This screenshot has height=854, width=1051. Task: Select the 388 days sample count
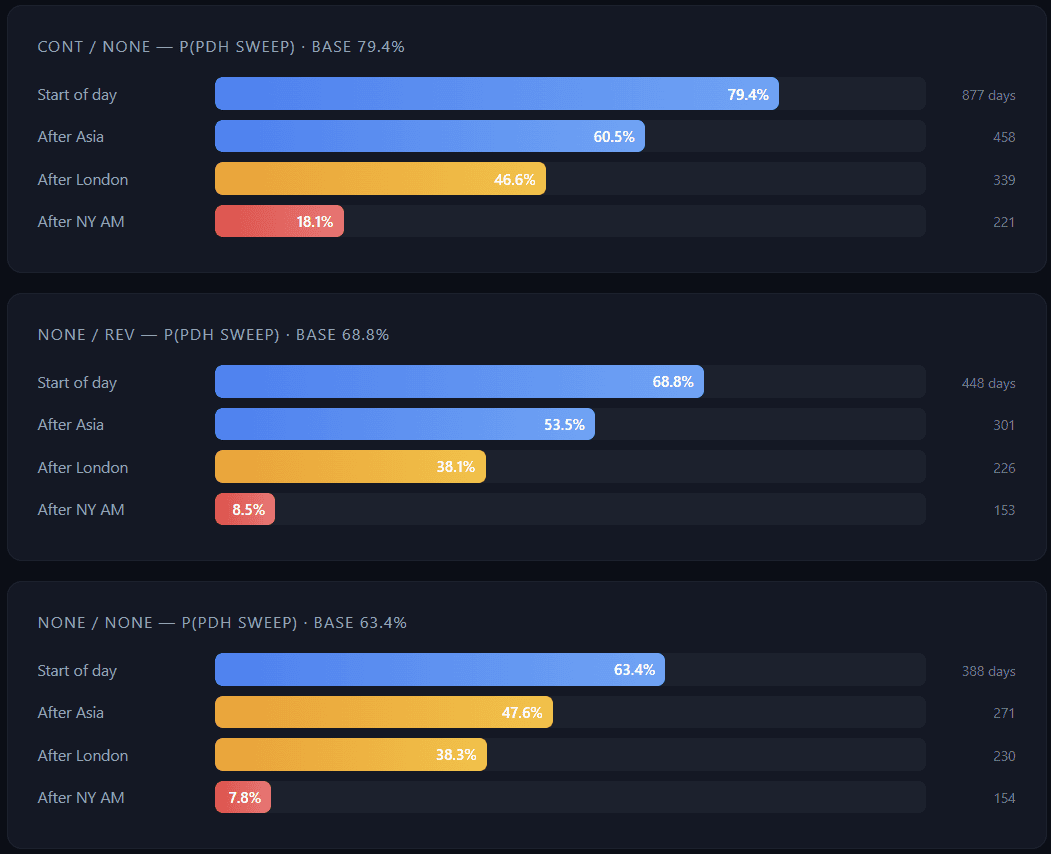pos(988,672)
